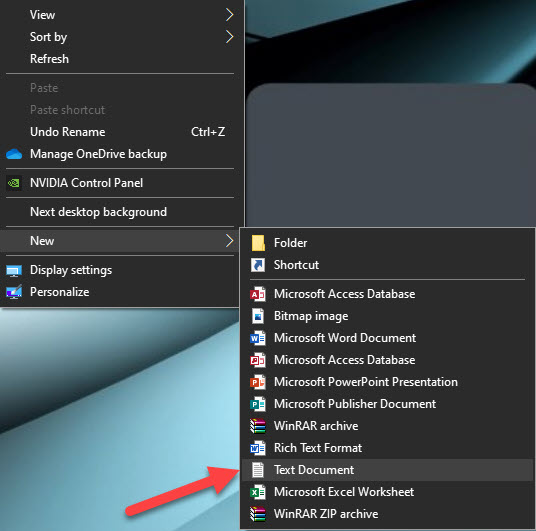Image resolution: width=536 pixels, height=531 pixels.
Task: Click the Rich Text Format icon
Action: 258,448
